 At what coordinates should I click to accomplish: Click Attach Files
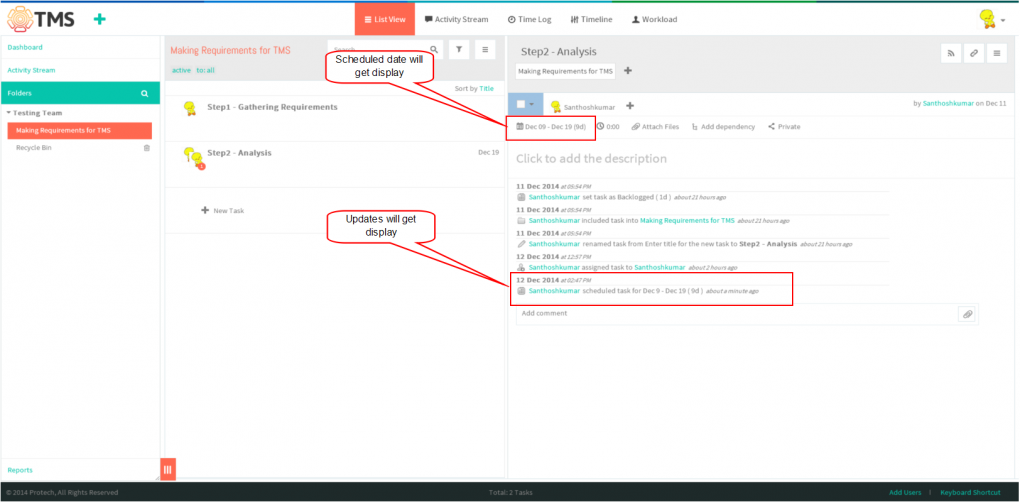pyautogui.click(x=655, y=127)
